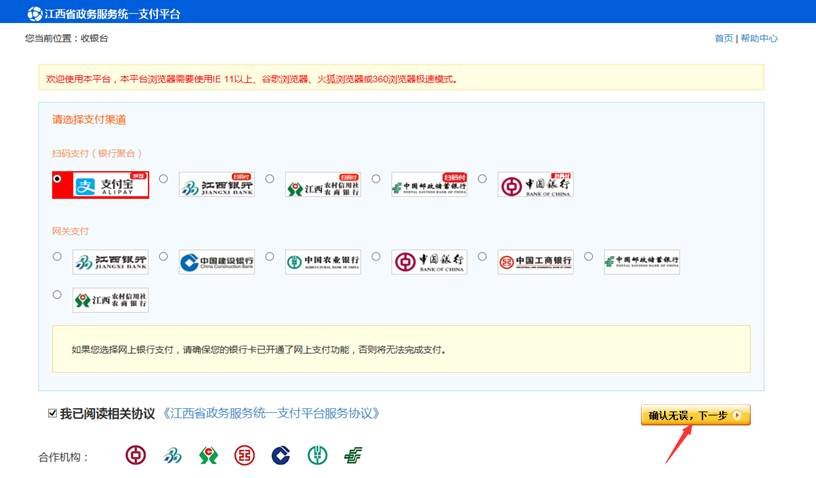This screenshot has width=816, height=478.
Task: Click Postal Savings Bank scan-pay logo
Action: [x=429, y=185]
